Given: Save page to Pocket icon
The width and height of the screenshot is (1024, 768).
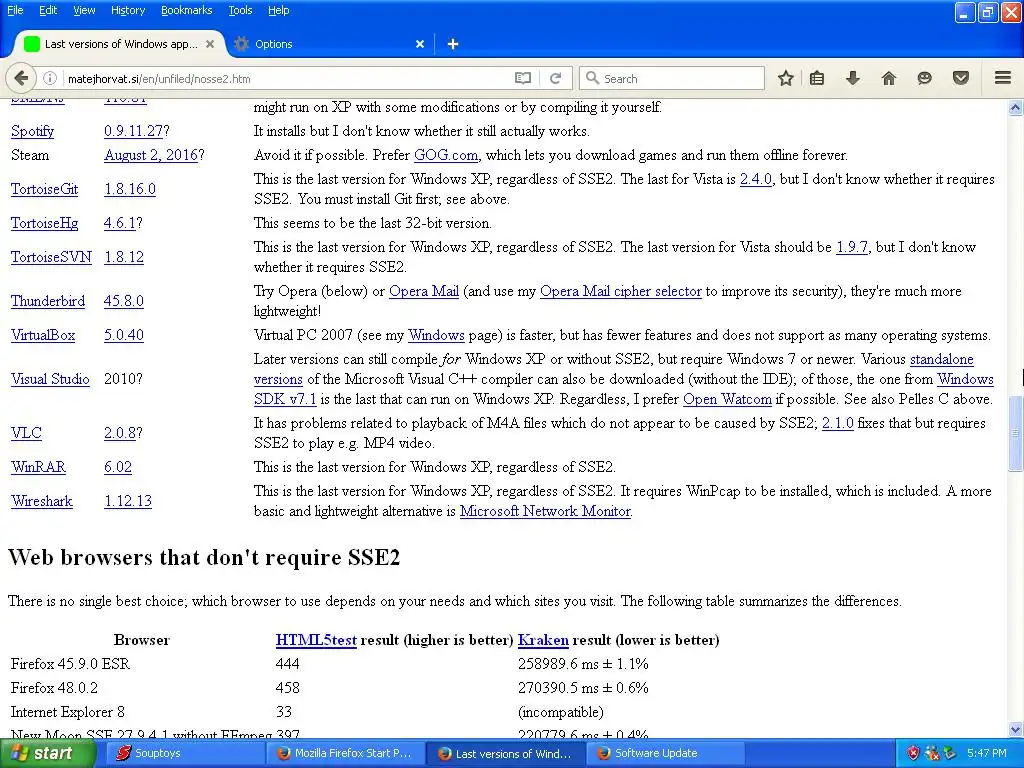Looking at the screenshot, I should [x=961, y=78].
